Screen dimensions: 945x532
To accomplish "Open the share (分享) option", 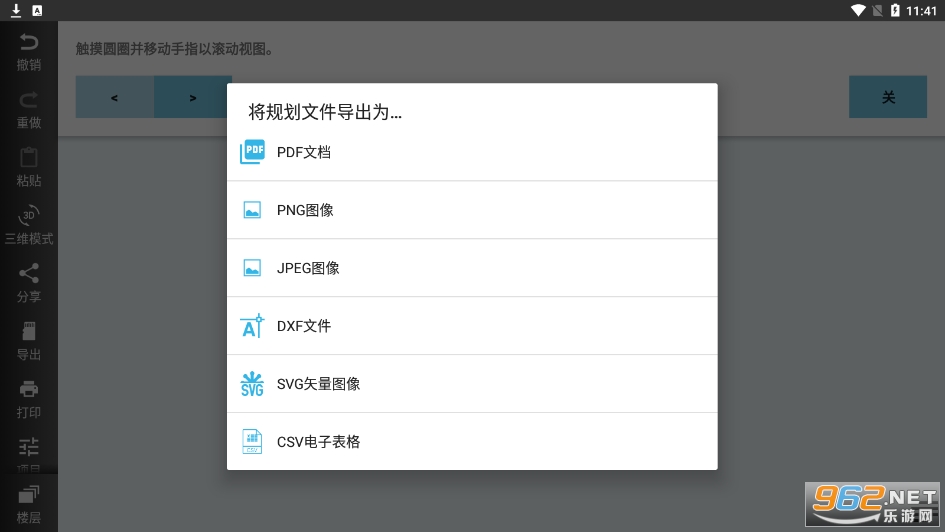I will tap(29, 273).
